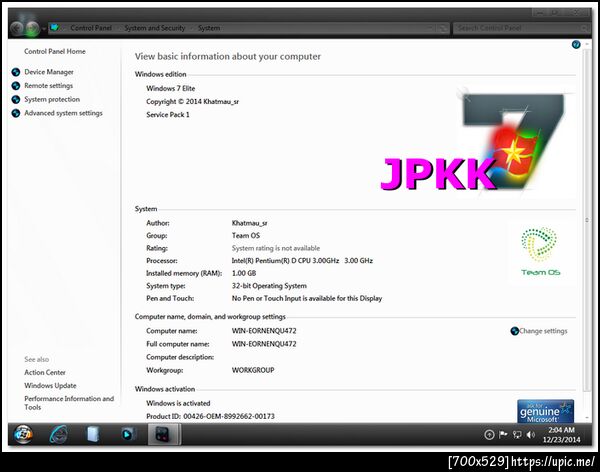
Task: Click 32-bit Operating System text
Action: tap(269, 286)
